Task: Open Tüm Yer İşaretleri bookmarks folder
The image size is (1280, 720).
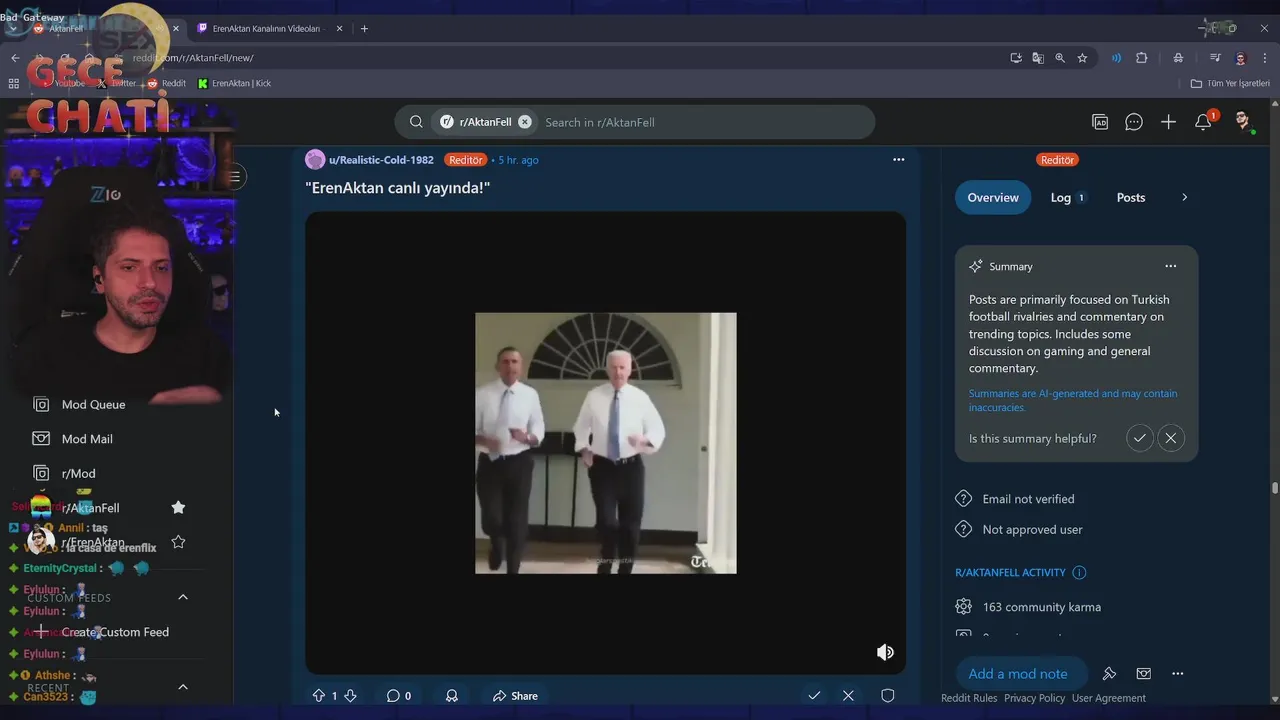Action: click(1230, 83)
